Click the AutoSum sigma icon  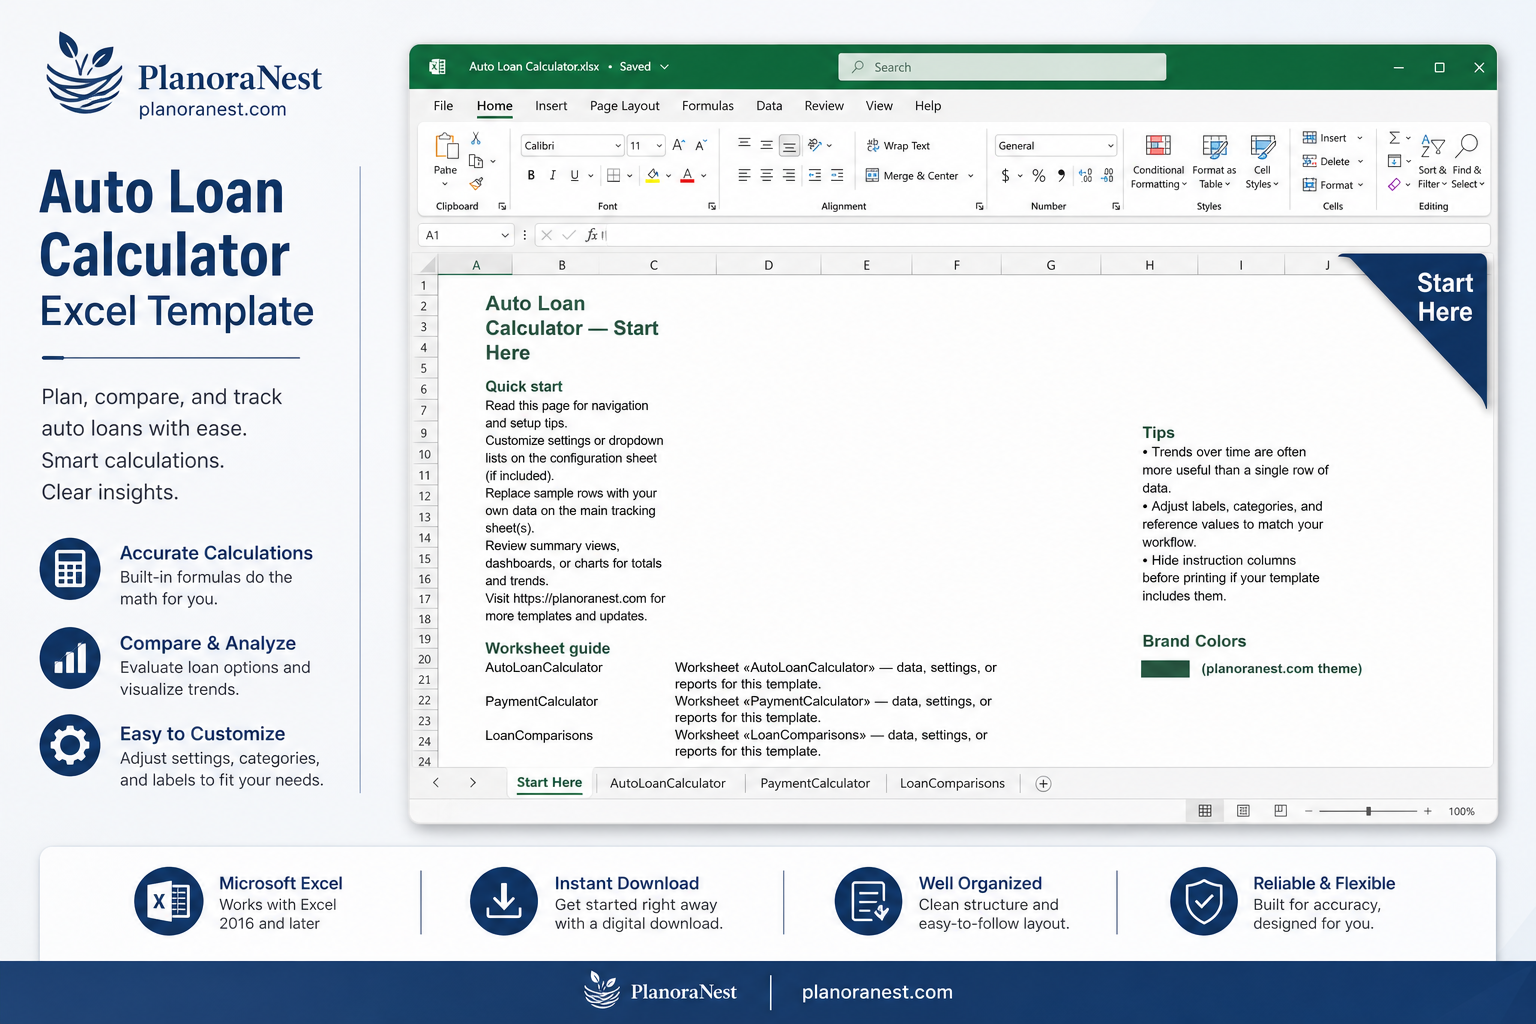point(1394,138)
